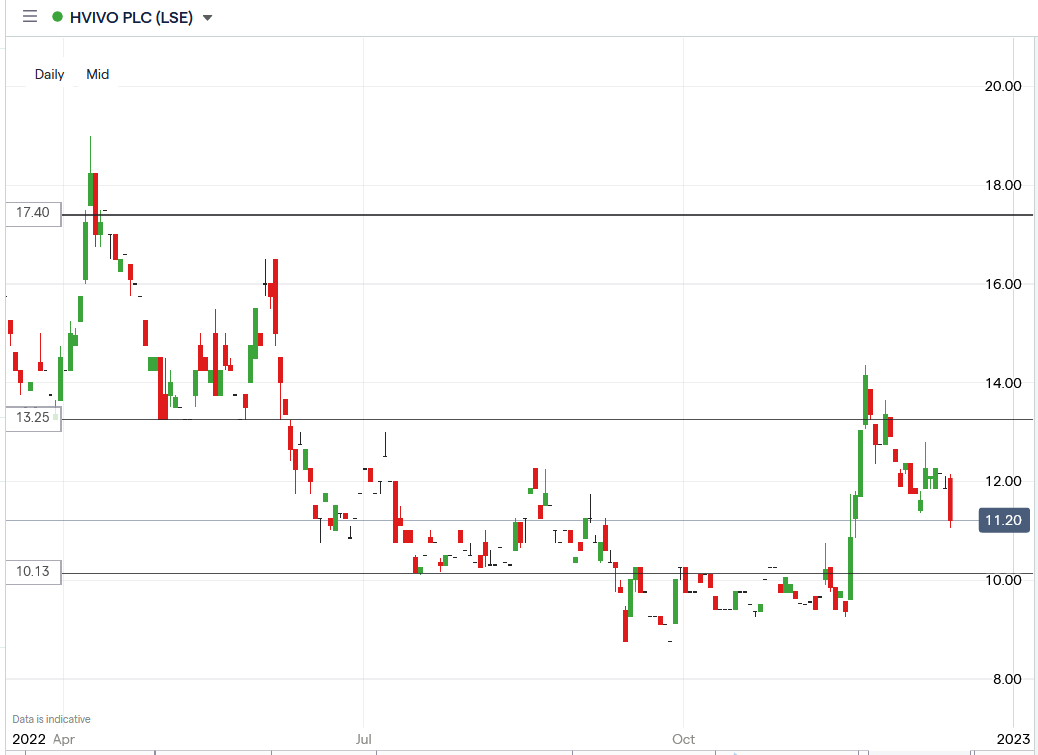This screenshot has width=1038, height=755.
Task: Click the Data is indicative notice
Action: point(51,719)
